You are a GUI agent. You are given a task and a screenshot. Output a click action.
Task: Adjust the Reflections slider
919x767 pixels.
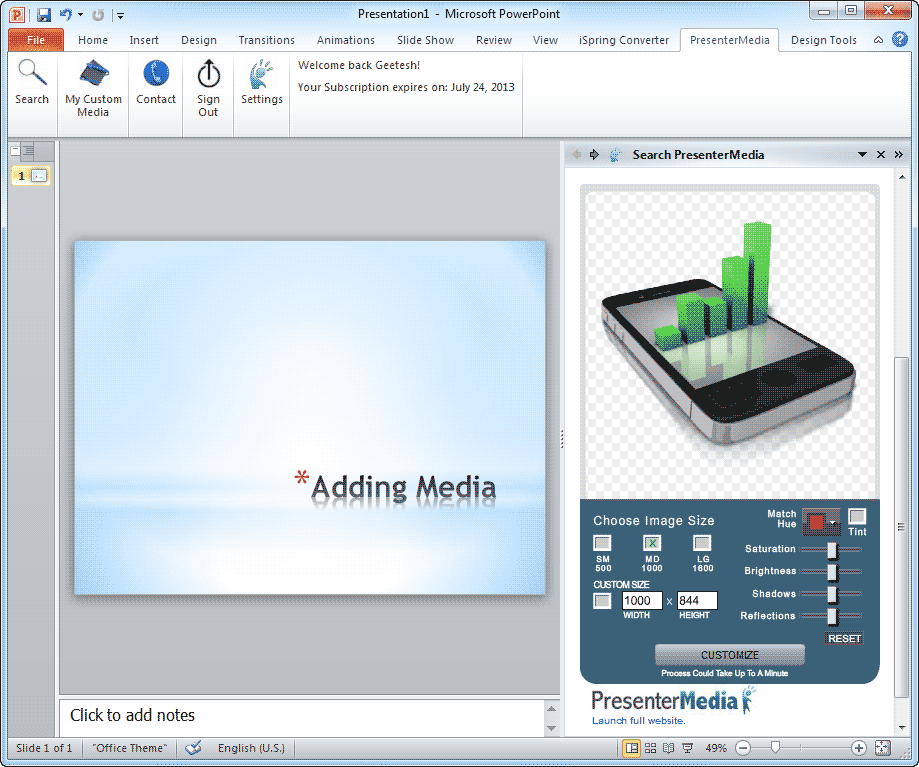point(832,616)
